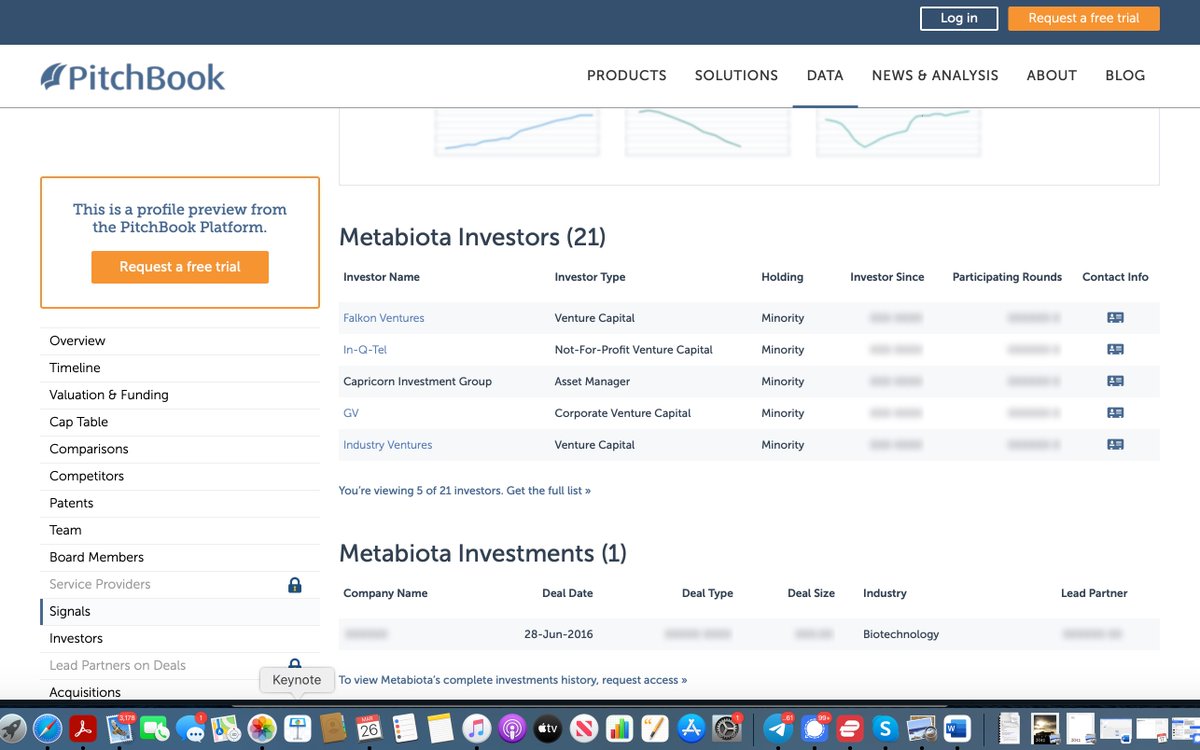
Task: Launch Adobe Acrobat from the dock
Action: pos(83,728)
